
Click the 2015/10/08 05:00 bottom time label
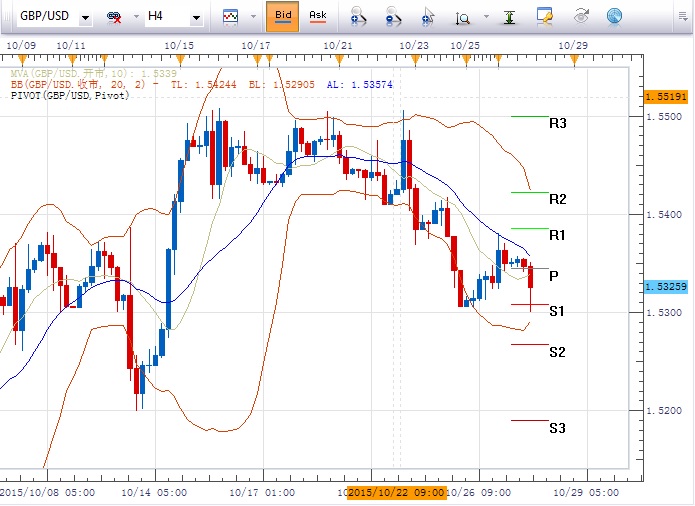pos(47,493)
